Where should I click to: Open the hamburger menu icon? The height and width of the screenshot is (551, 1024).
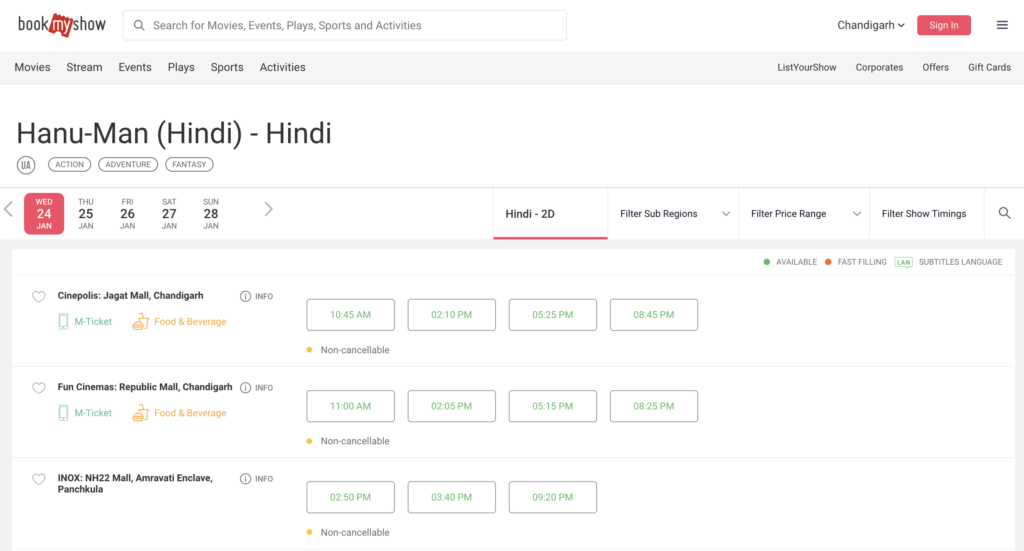click(x=1002, y=25)
